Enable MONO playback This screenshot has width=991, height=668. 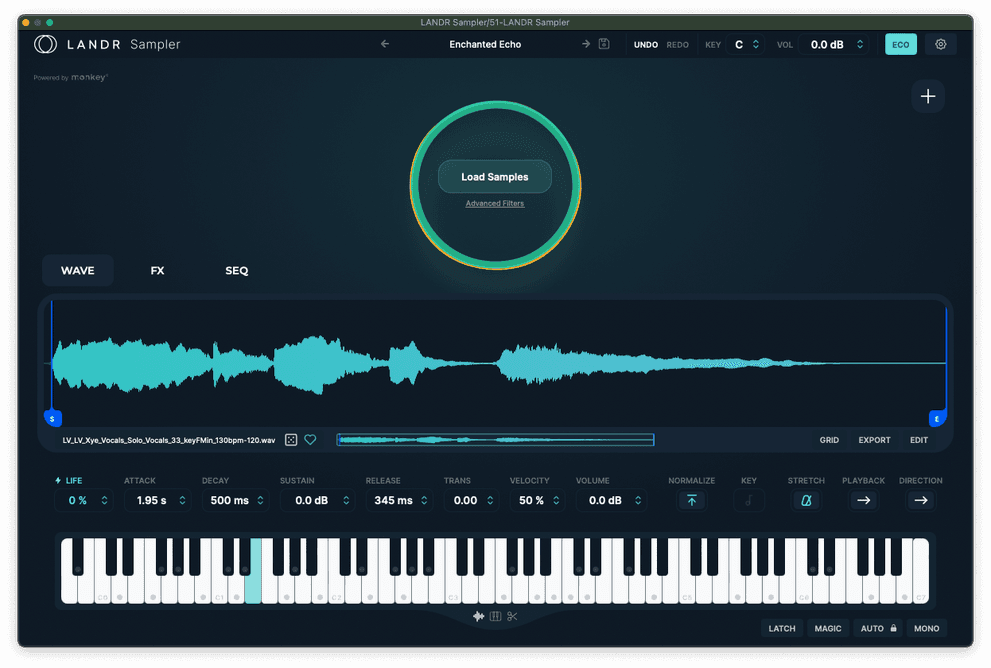(x=925, y=628)
